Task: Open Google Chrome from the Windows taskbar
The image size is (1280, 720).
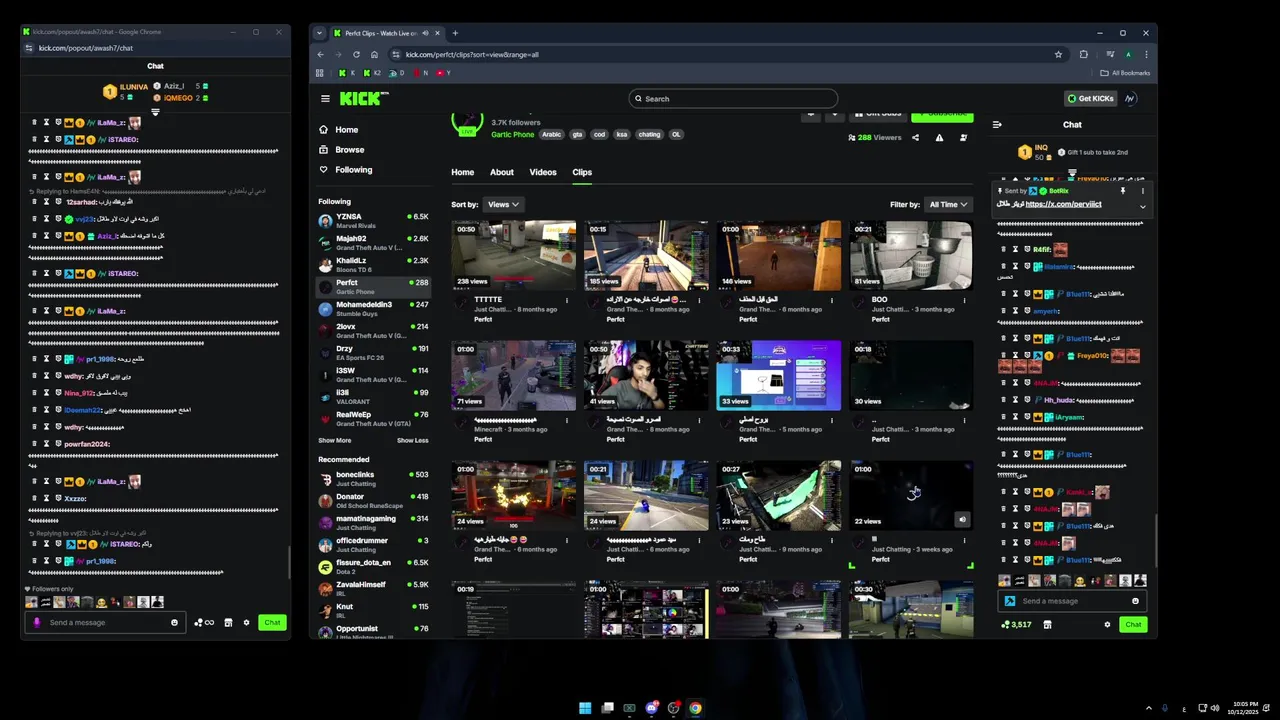Action: click(695, 708)
